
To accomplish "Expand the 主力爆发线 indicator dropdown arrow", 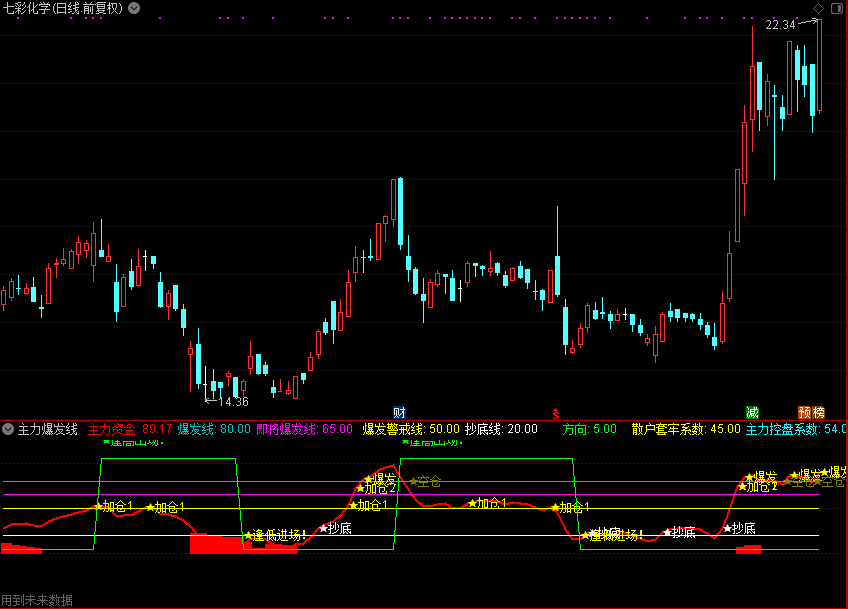I will pos(8,429).
